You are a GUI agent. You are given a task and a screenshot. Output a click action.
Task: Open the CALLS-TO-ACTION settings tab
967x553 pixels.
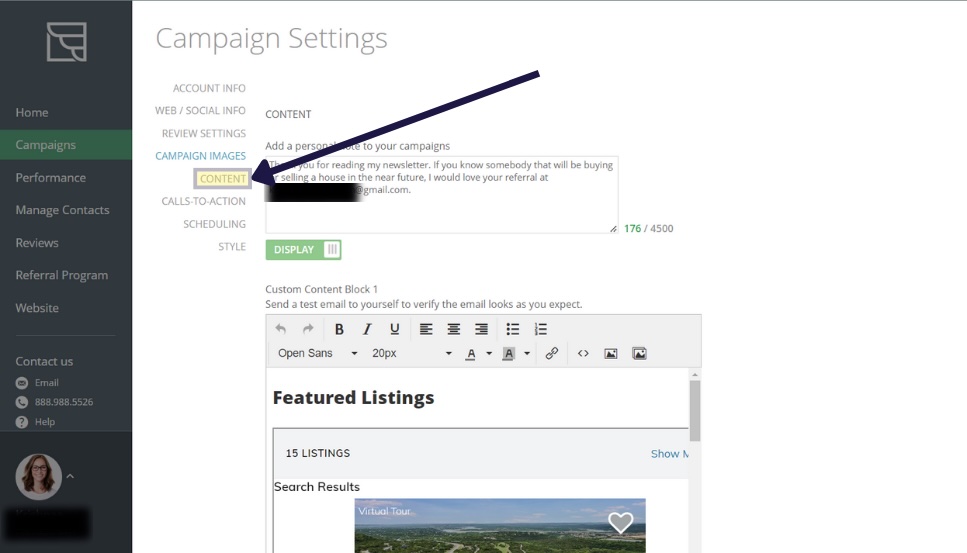point(204,201)
